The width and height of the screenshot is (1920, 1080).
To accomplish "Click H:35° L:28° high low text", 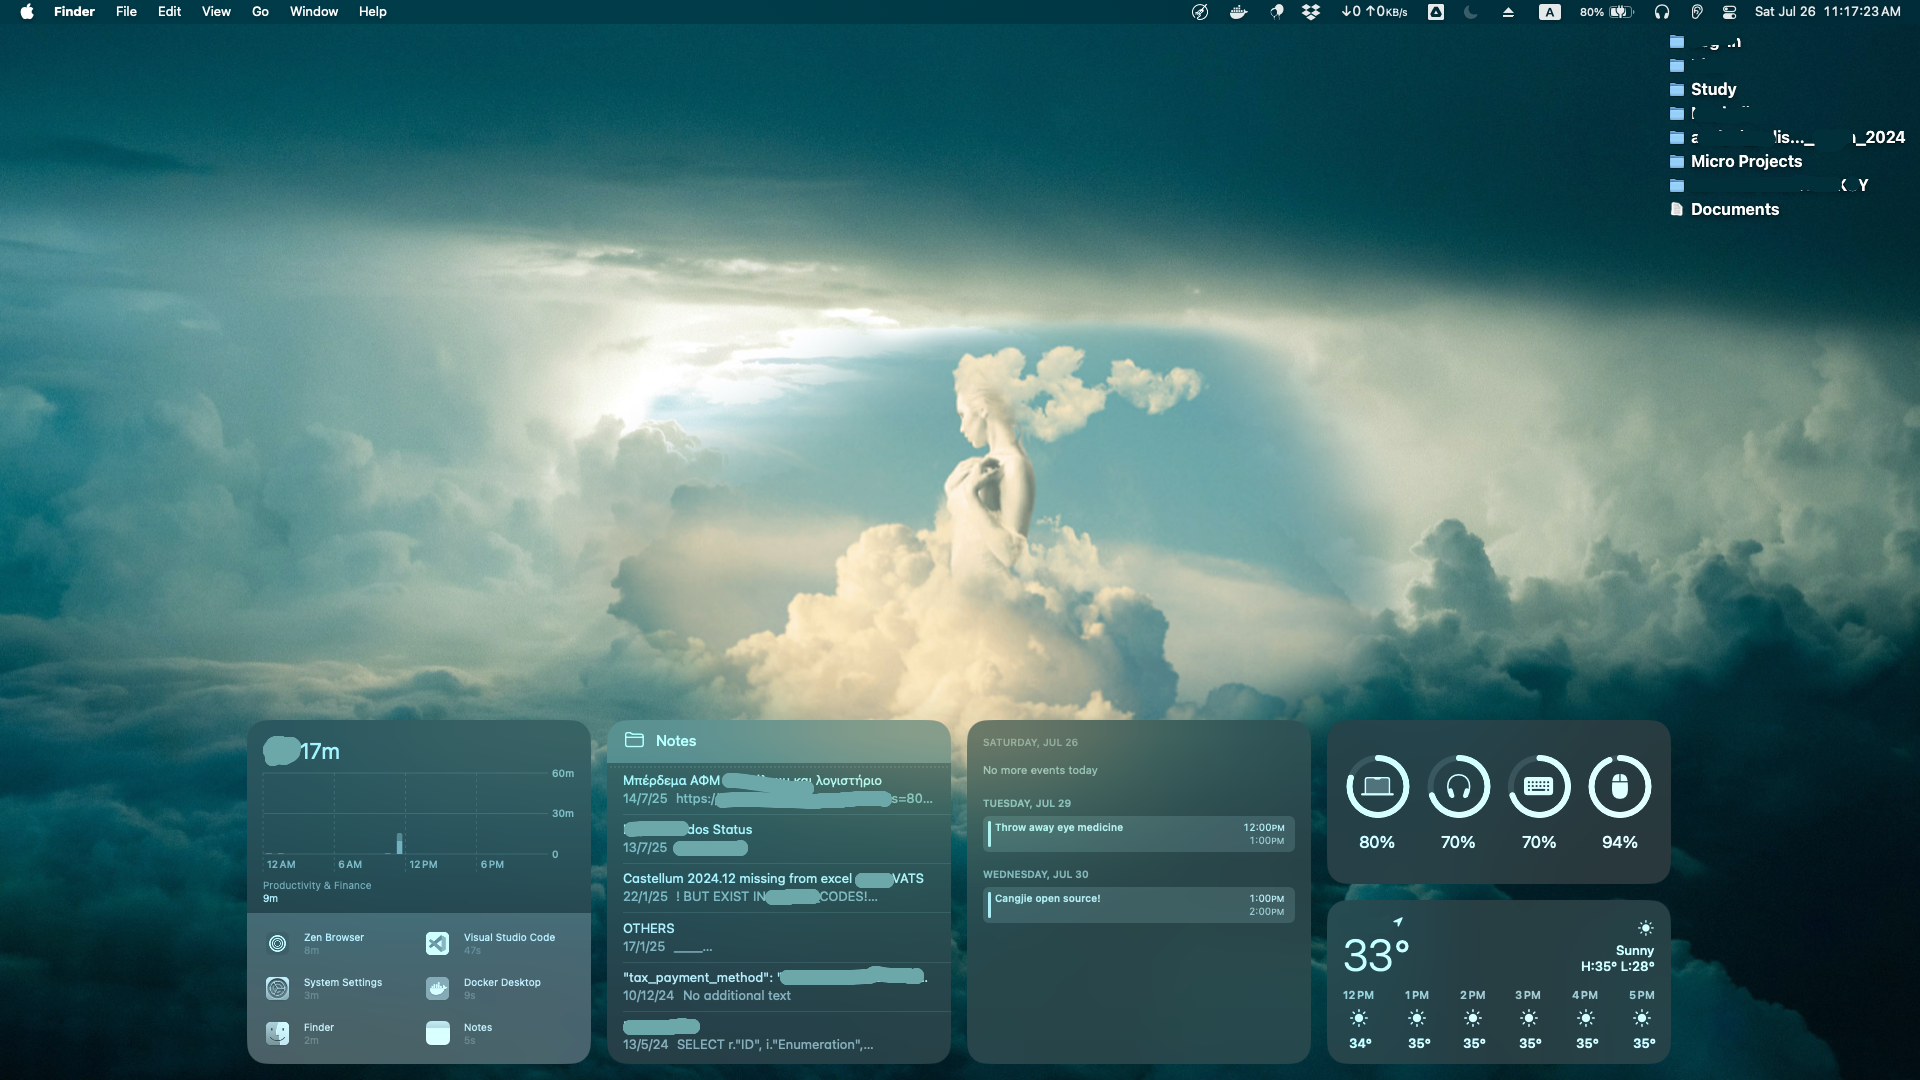I will (1617, 966).
